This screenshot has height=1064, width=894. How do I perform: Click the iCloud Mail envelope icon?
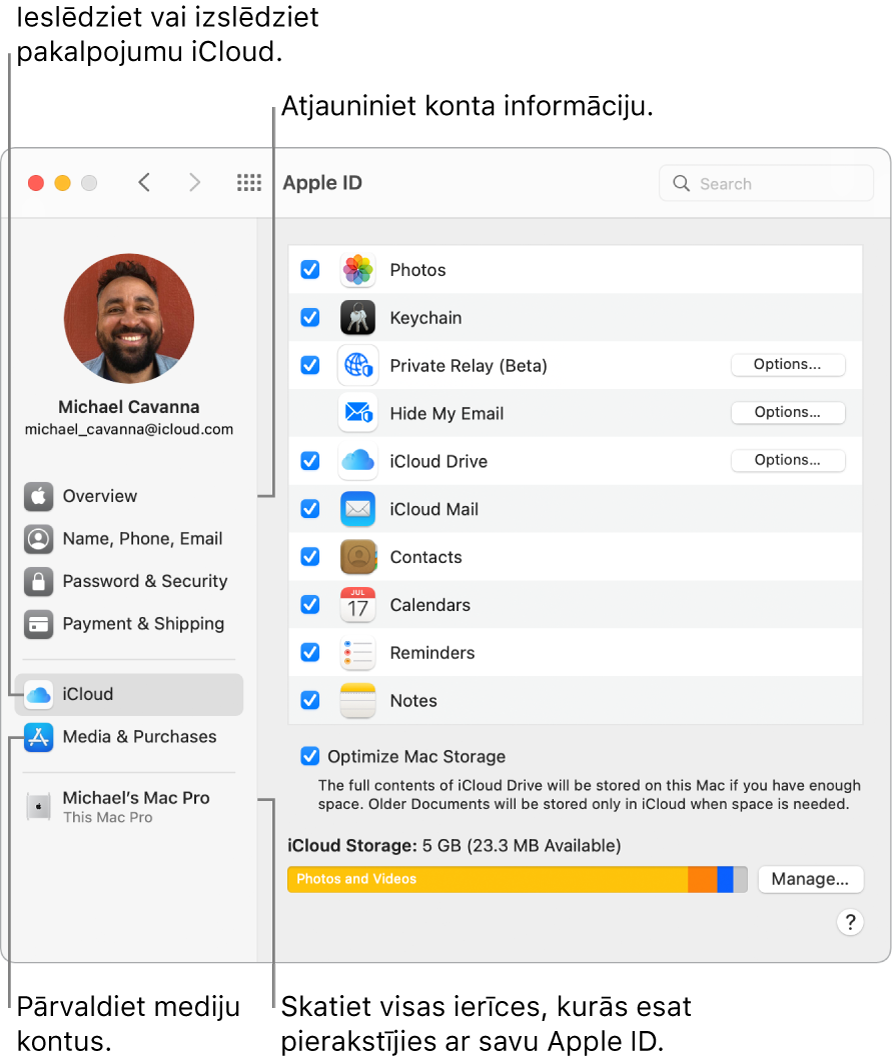(x=358, y=509)
